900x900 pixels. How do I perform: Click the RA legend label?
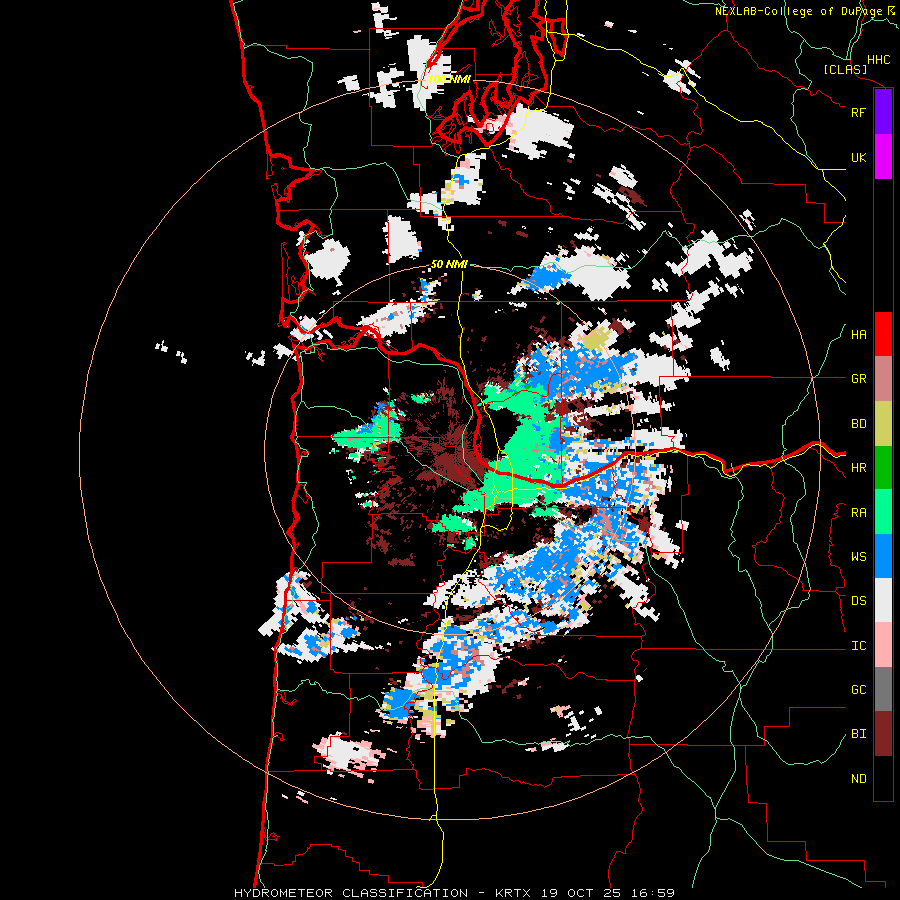(858, 513)
